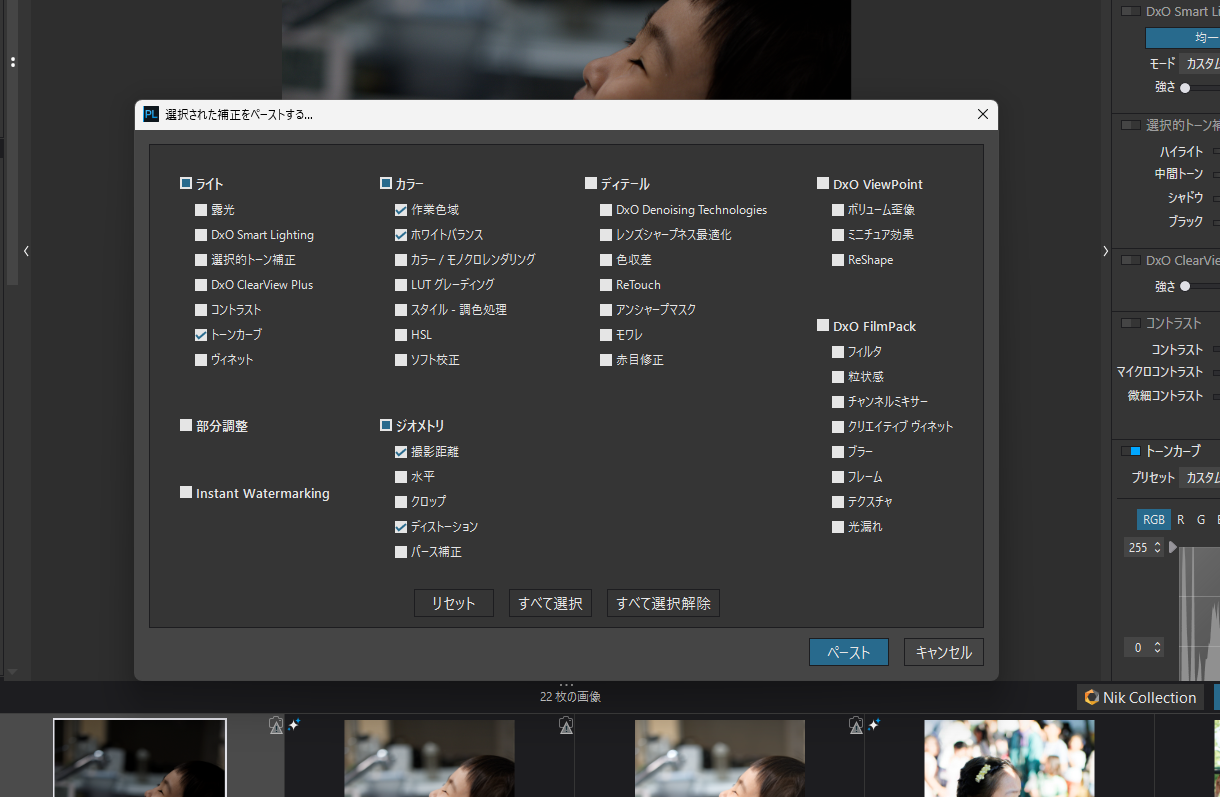Collapse the left panel with the arrow handle

(26, 251)
